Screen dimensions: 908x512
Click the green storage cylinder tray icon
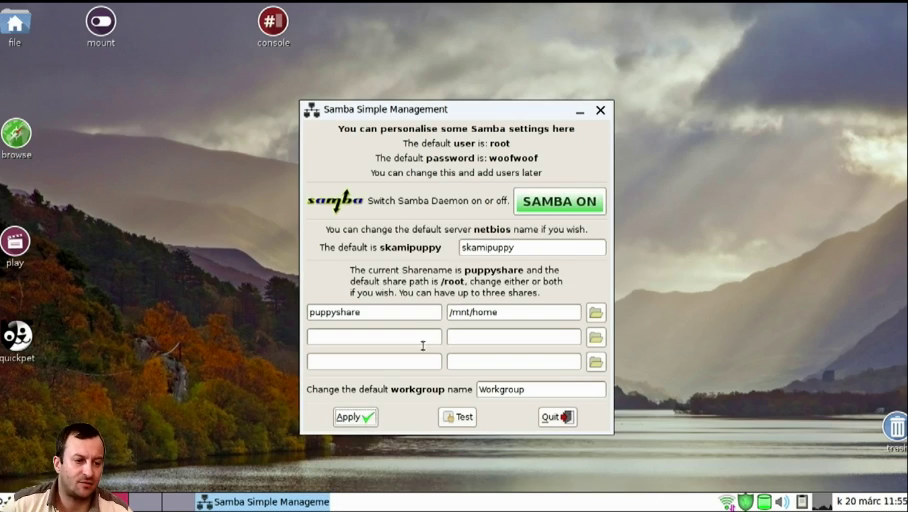tap(764, 502)
